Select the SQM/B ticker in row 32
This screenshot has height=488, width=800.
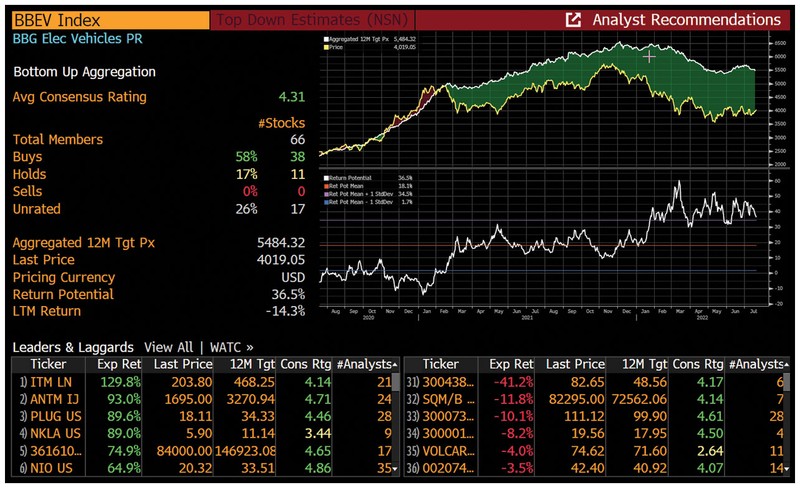pos(448,399)
